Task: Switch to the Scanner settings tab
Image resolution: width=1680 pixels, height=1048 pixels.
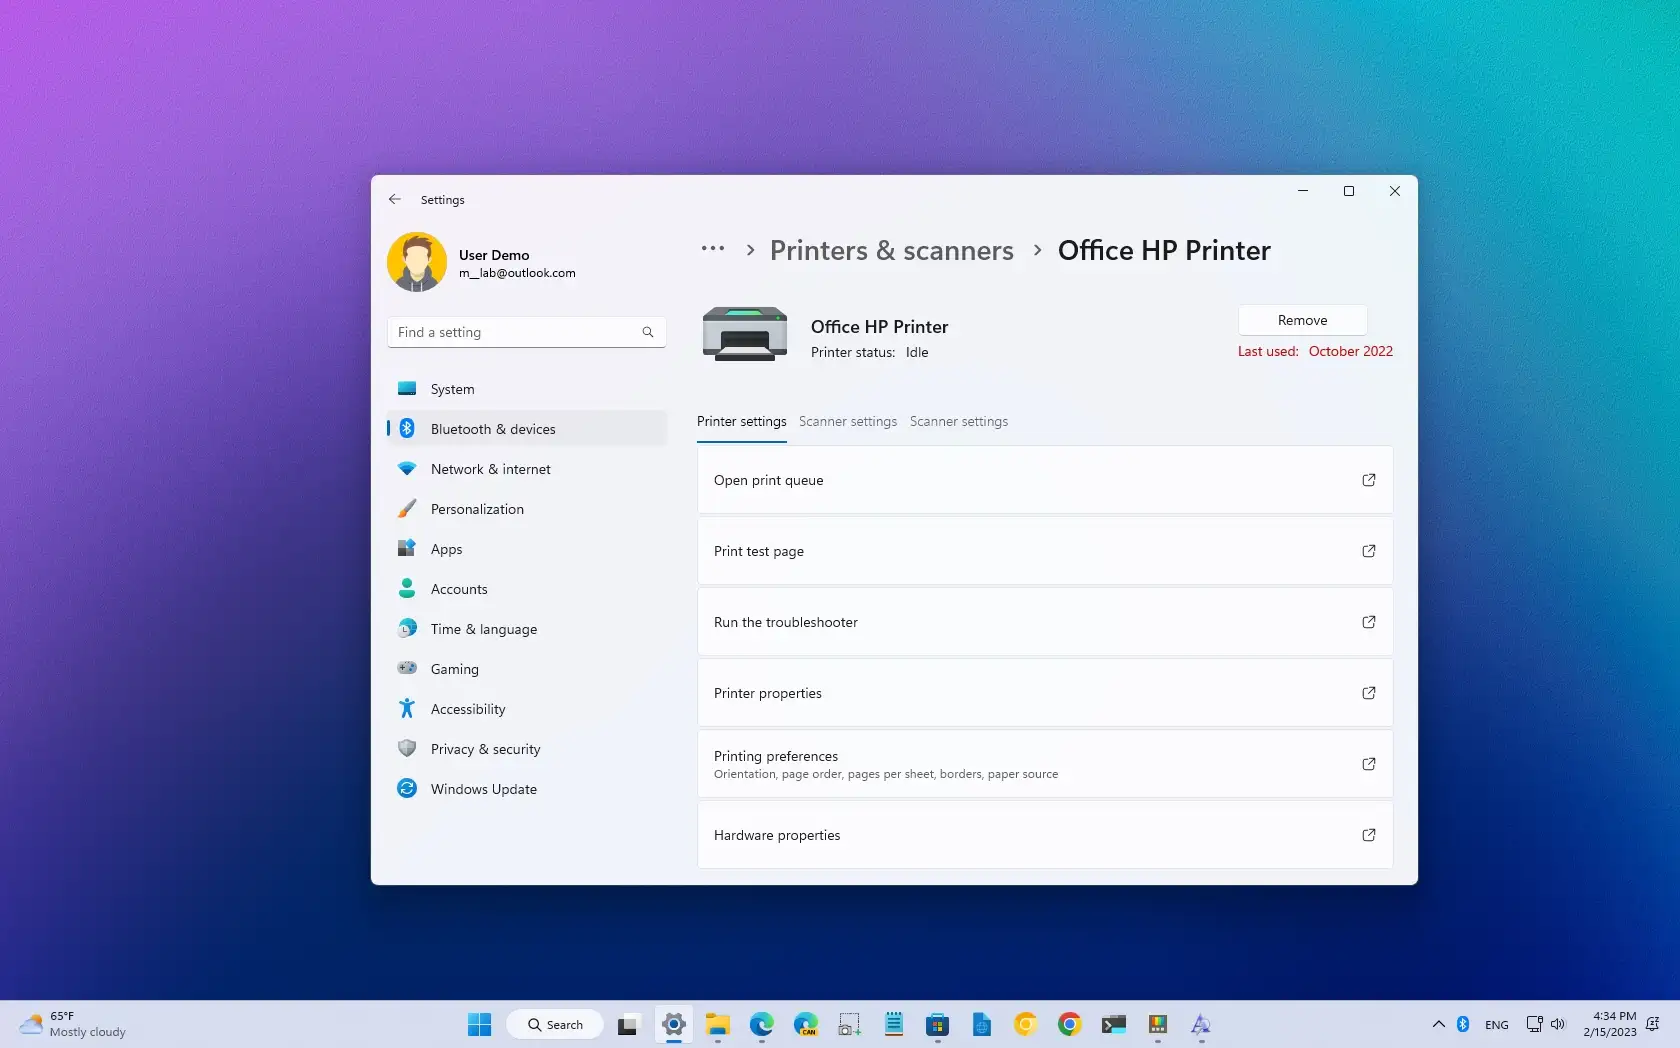Action: 848,421
